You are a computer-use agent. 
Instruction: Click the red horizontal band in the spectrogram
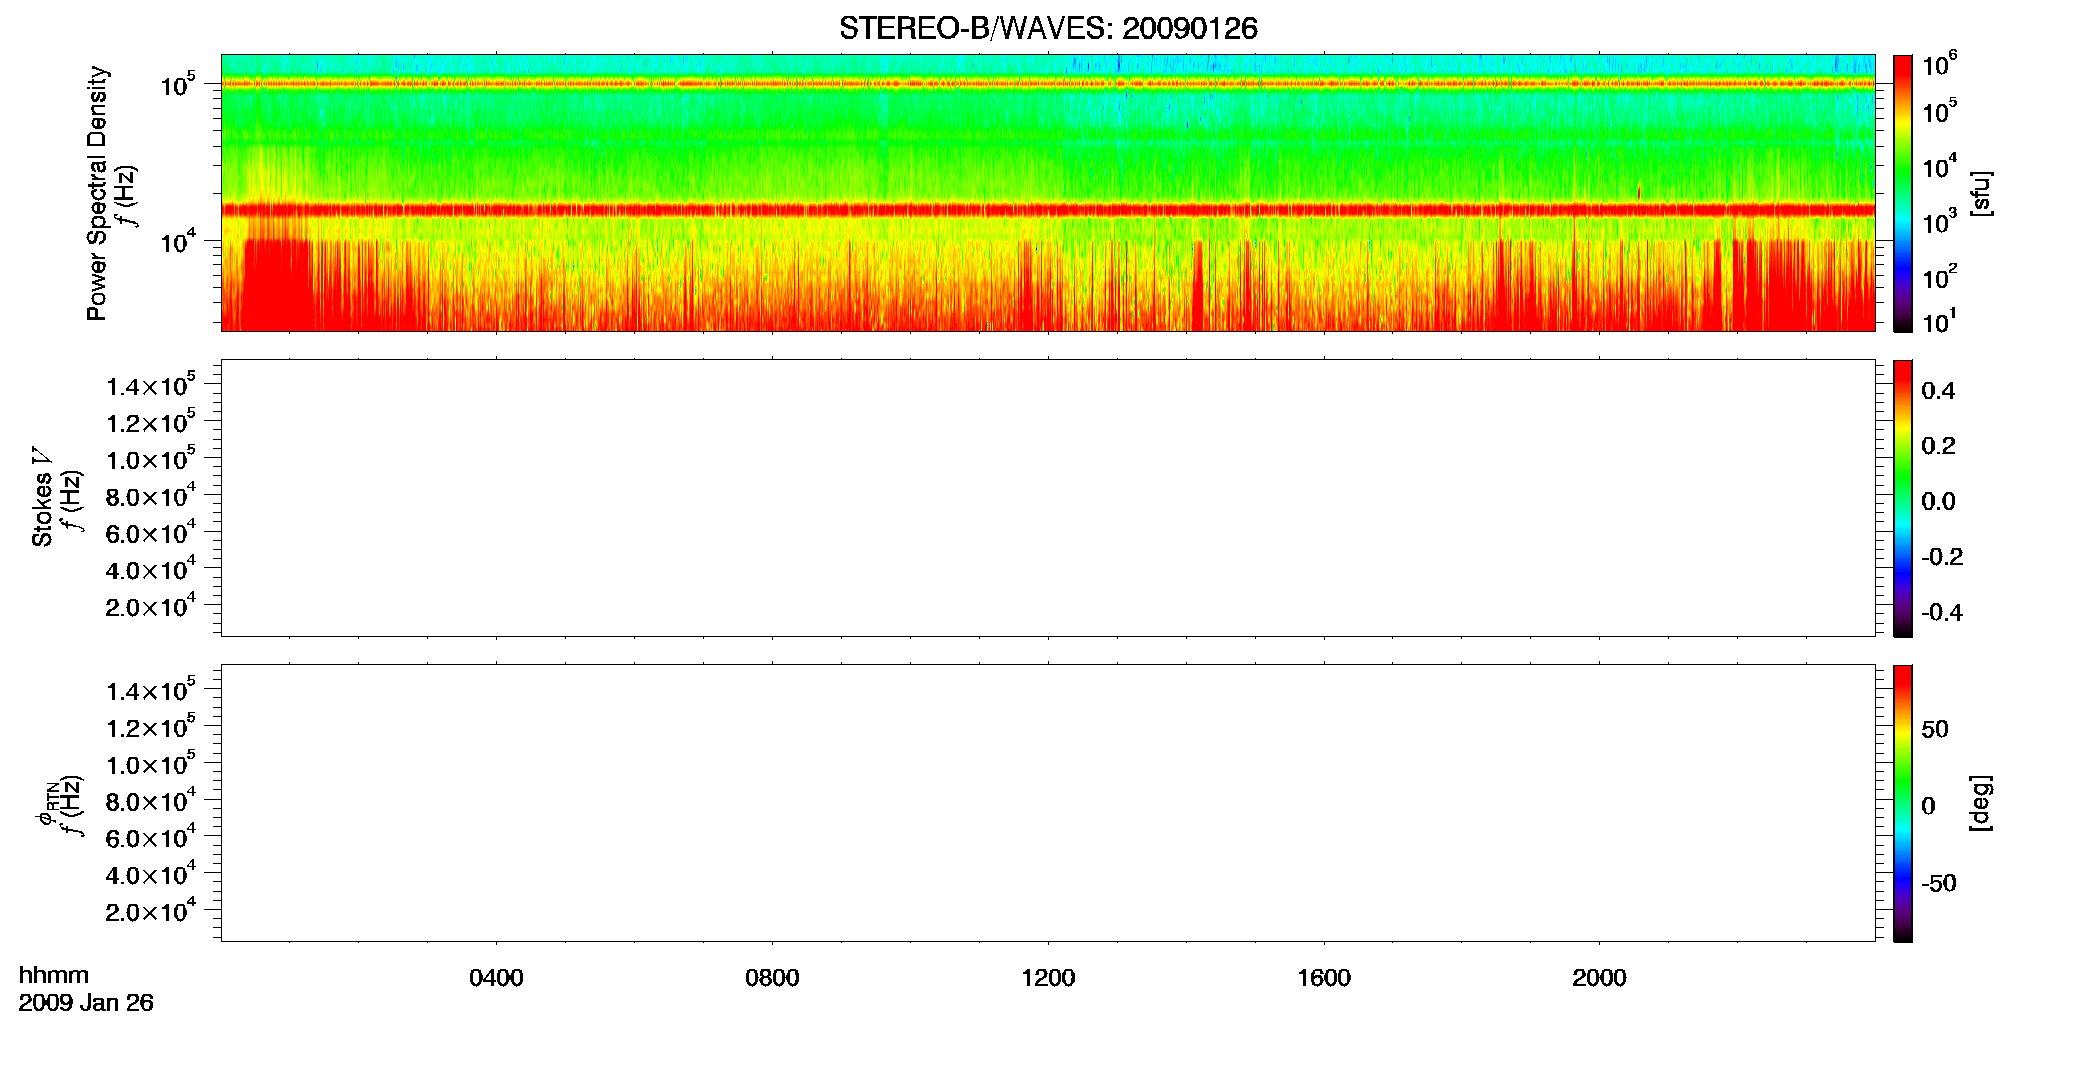[x=1048, y=210]
